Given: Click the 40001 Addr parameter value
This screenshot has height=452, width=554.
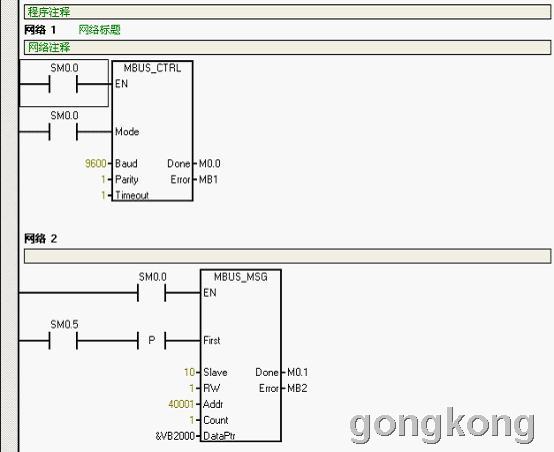Looking at the screenshot, I should [x=181, y=404].
